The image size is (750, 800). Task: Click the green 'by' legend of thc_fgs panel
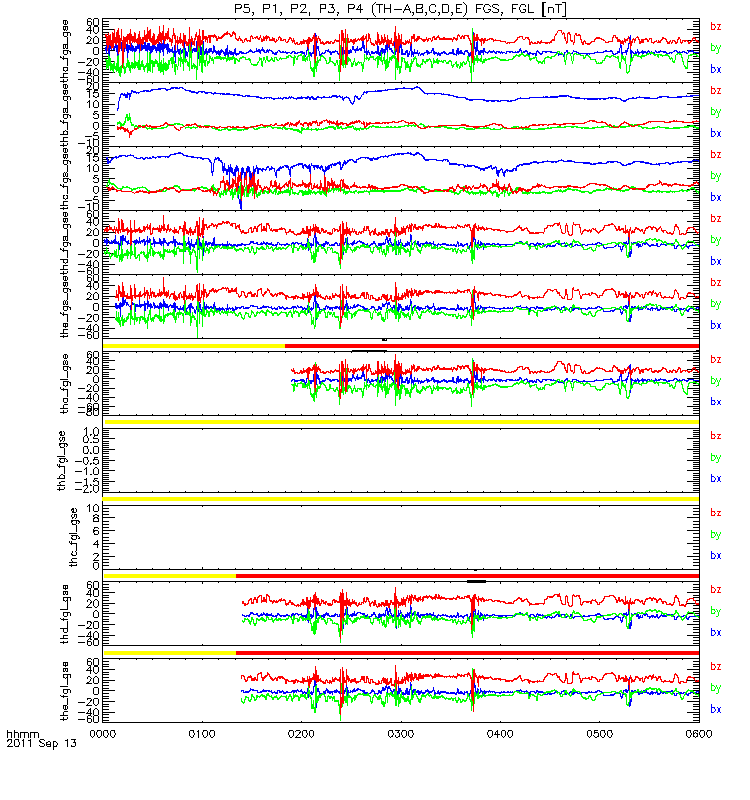716,176
